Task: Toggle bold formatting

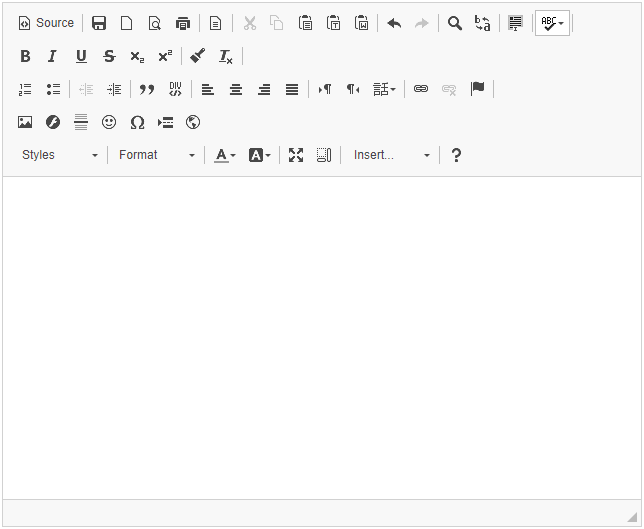Action: [x=25, y=56]
